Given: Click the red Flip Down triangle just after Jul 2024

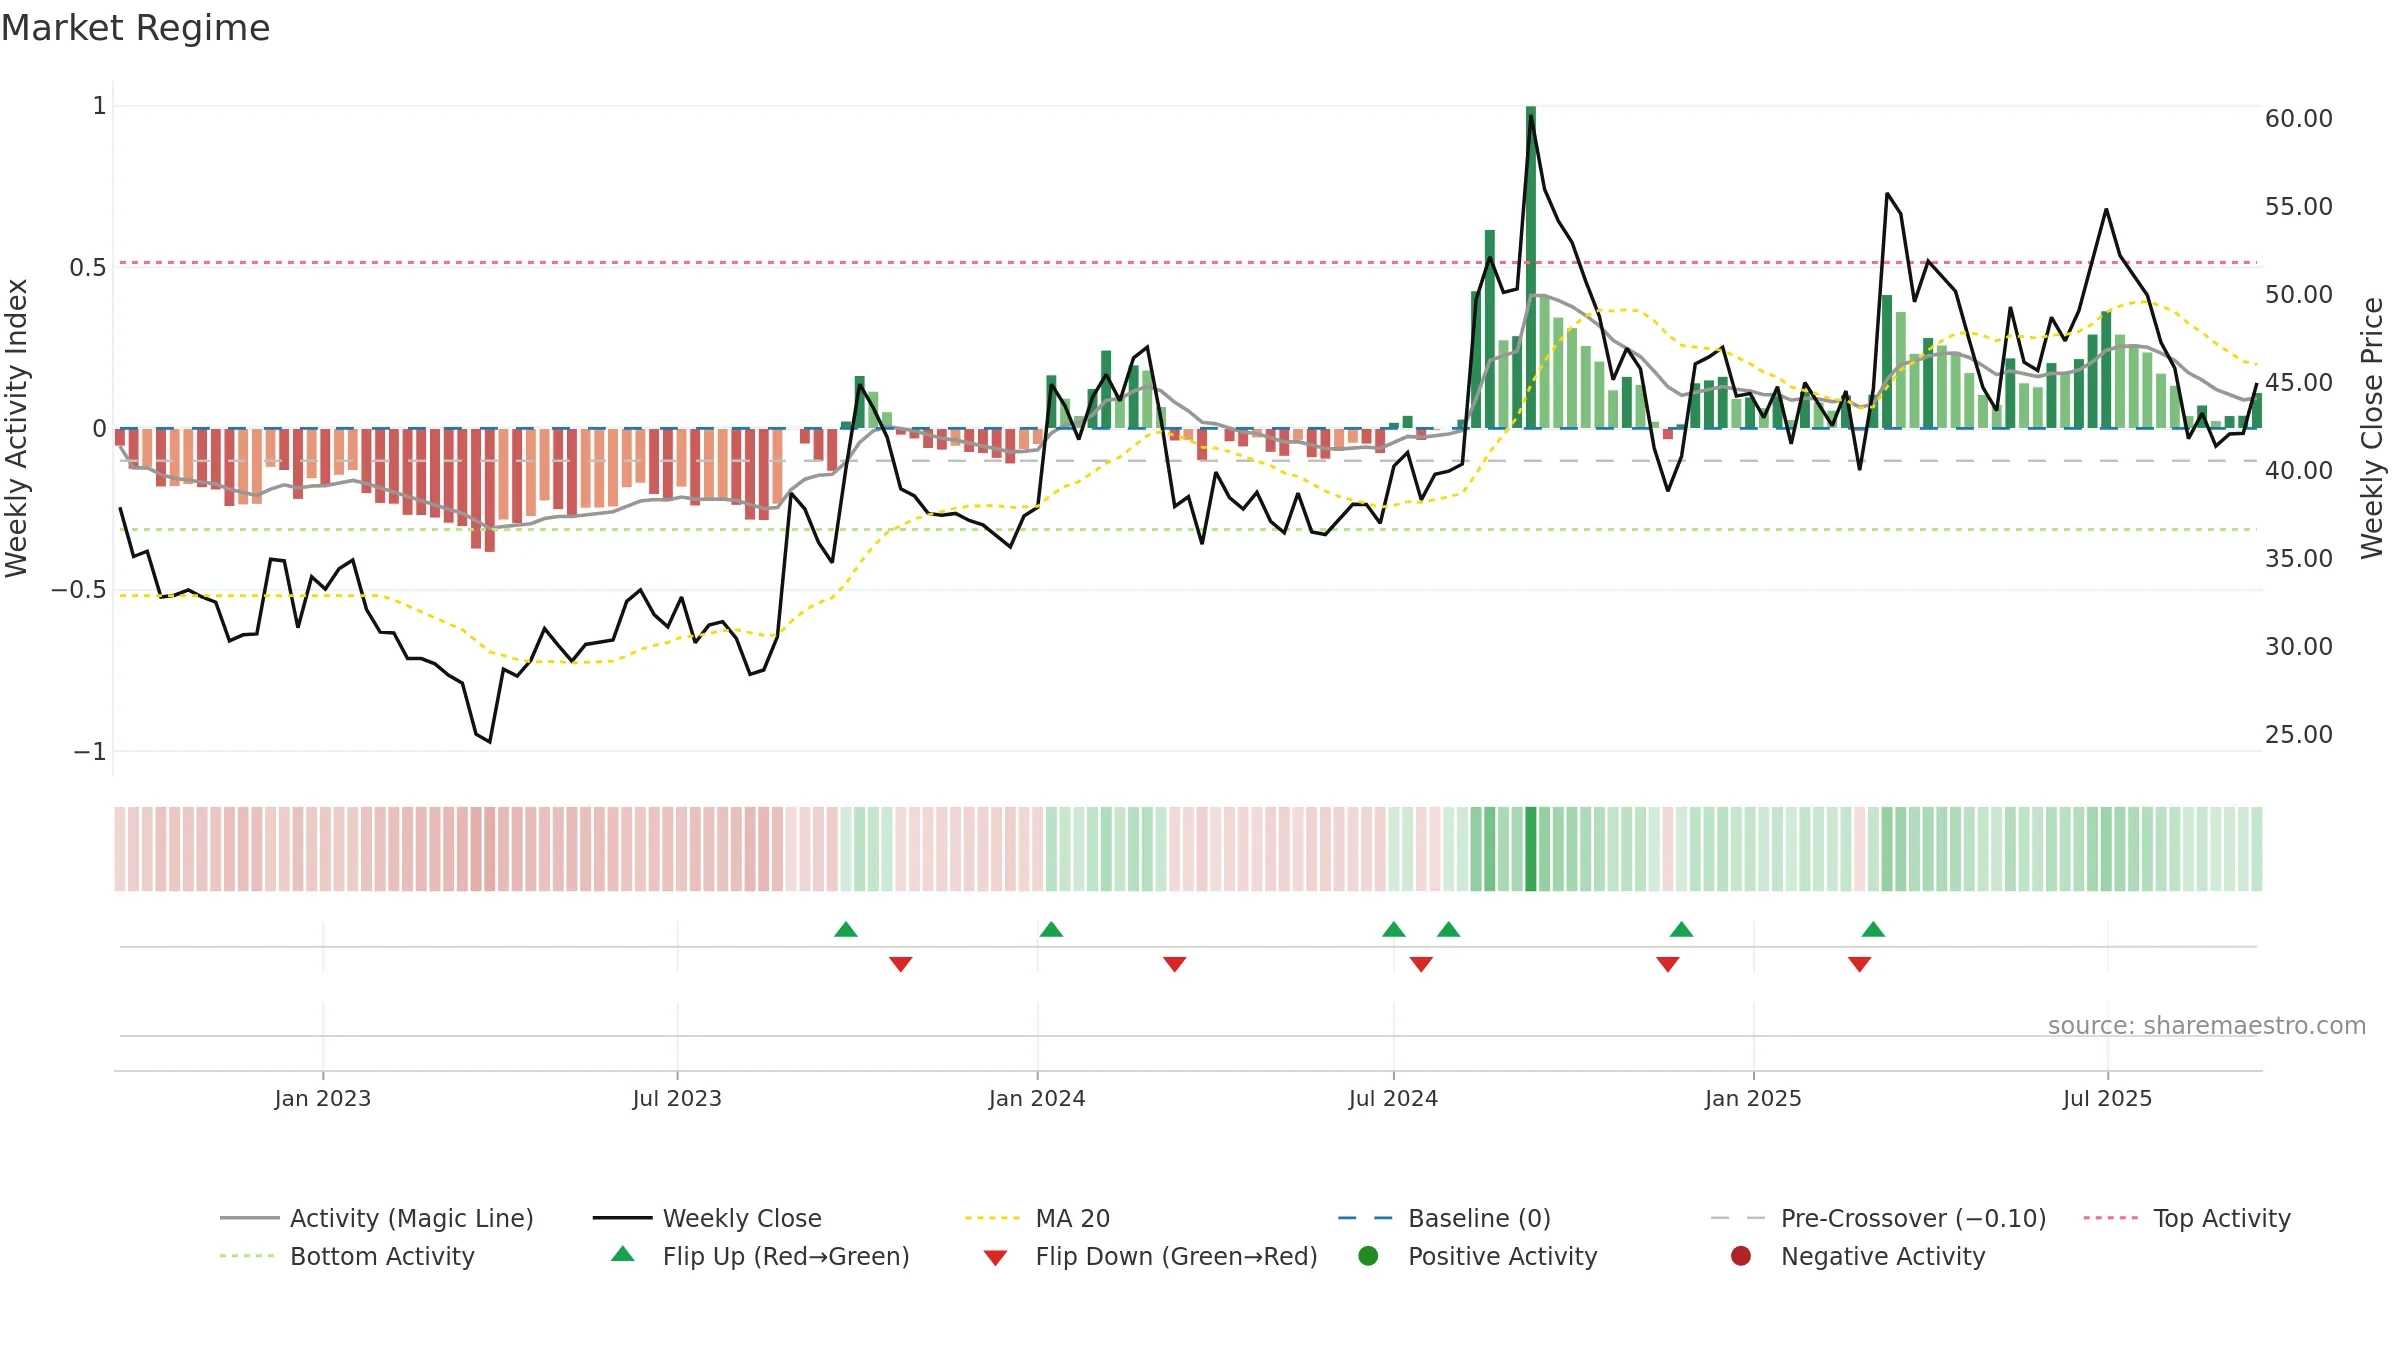Looking at the screenshot, I should 1421,964.
